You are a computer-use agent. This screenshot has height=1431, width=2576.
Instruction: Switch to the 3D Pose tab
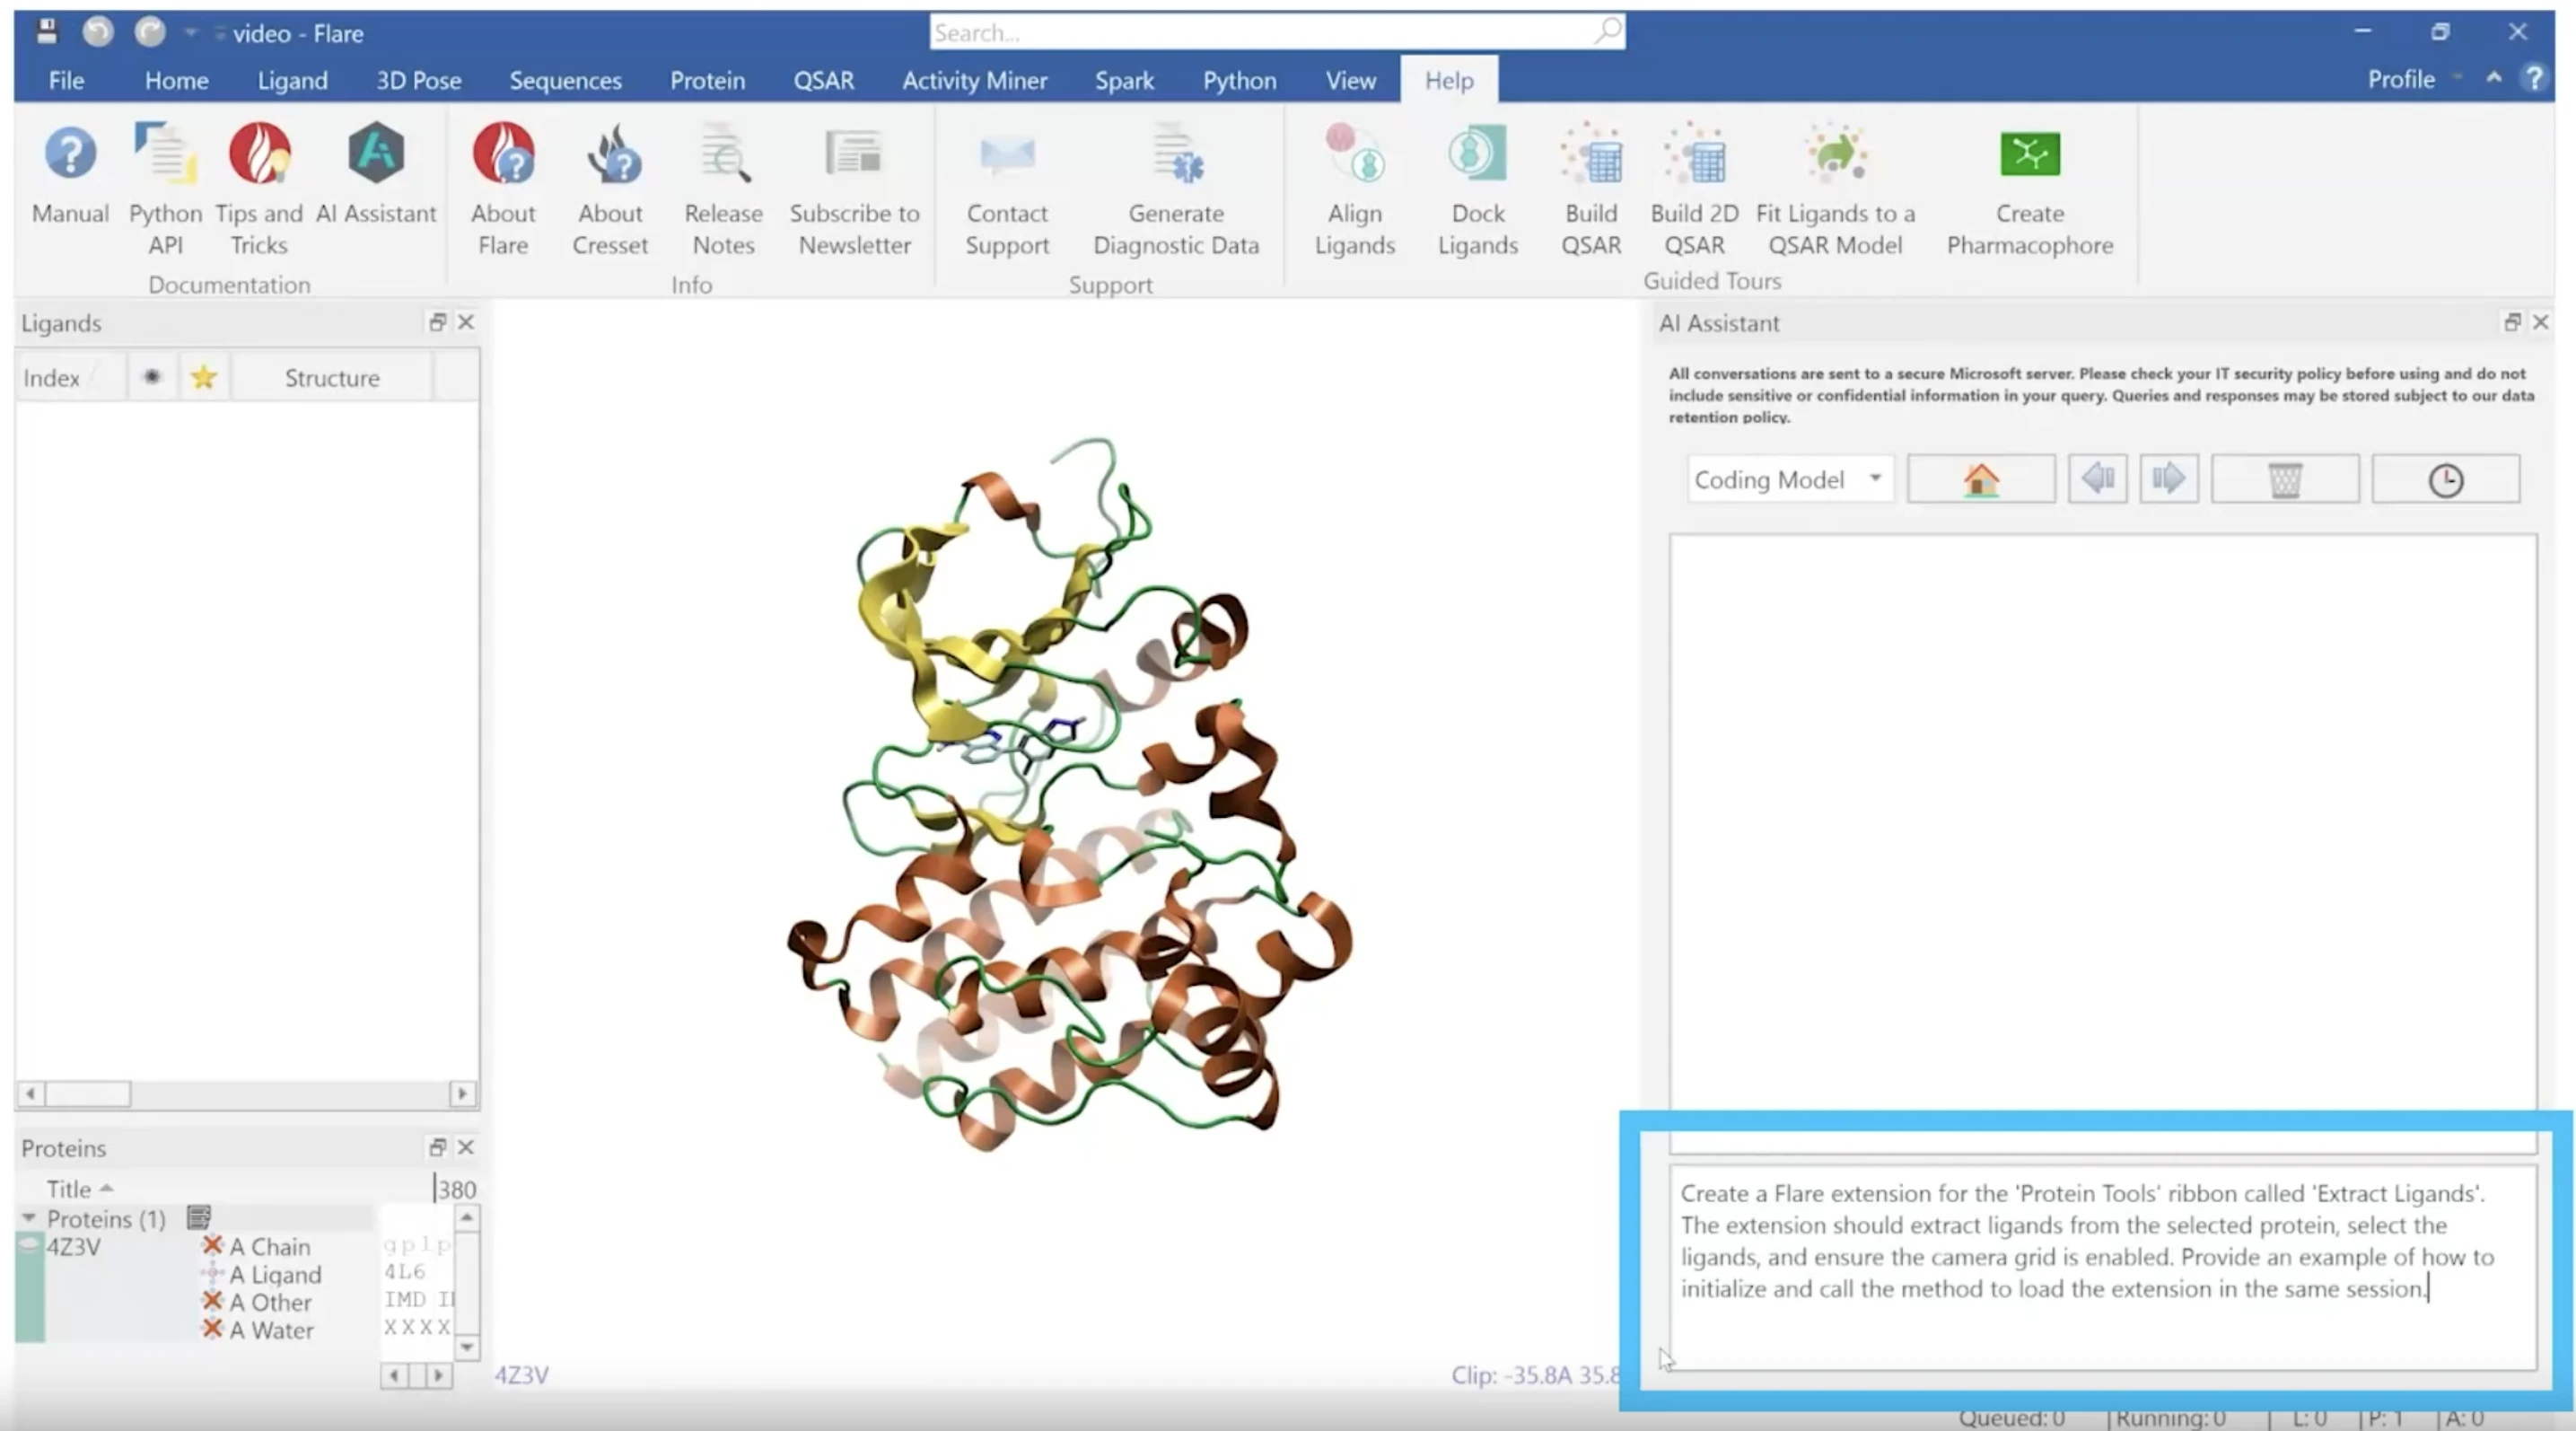[x=418, y=80]
